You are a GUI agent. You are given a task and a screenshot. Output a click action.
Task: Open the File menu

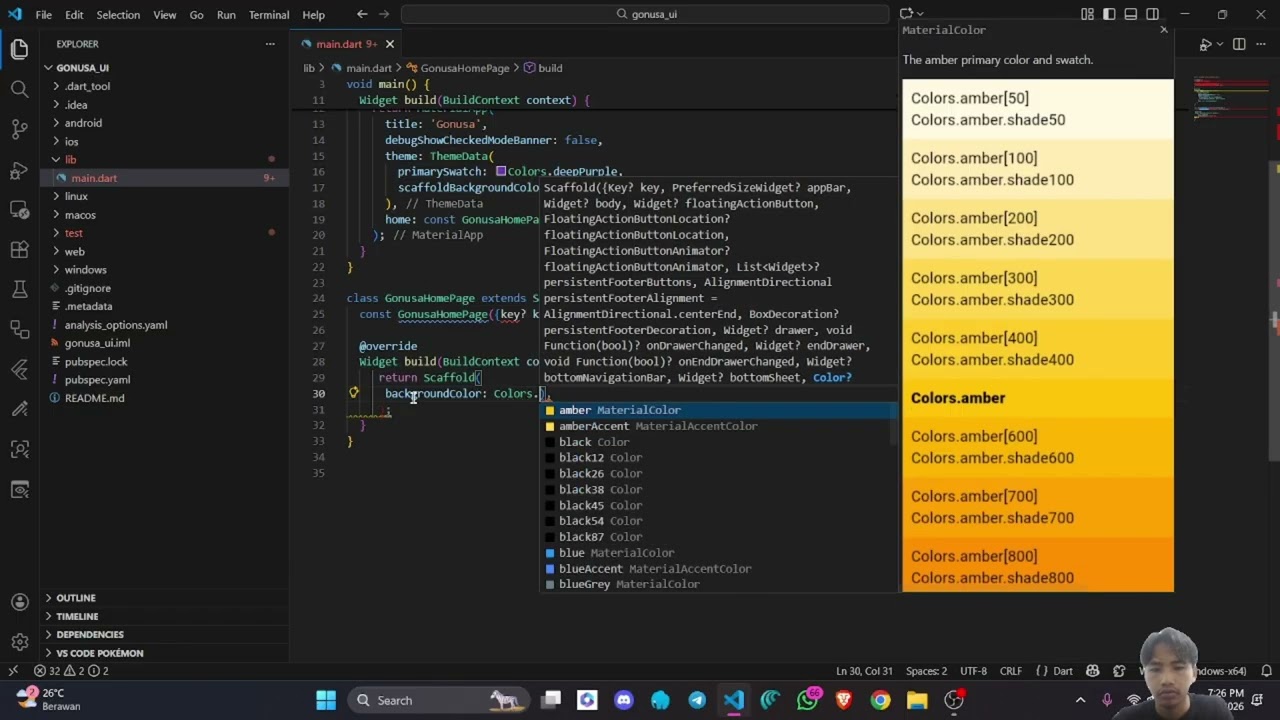click(x=44, y=14)
